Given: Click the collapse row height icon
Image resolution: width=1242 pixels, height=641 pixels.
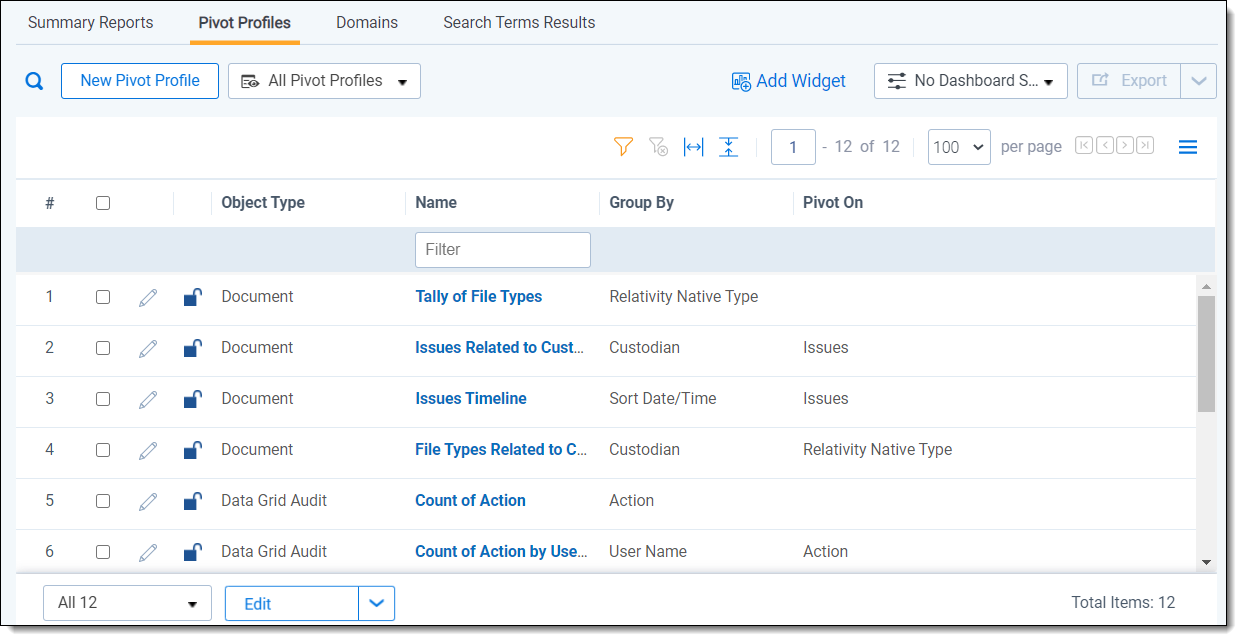Looking at the screenshot, I should pyautogui.click(x=729, y=147).
